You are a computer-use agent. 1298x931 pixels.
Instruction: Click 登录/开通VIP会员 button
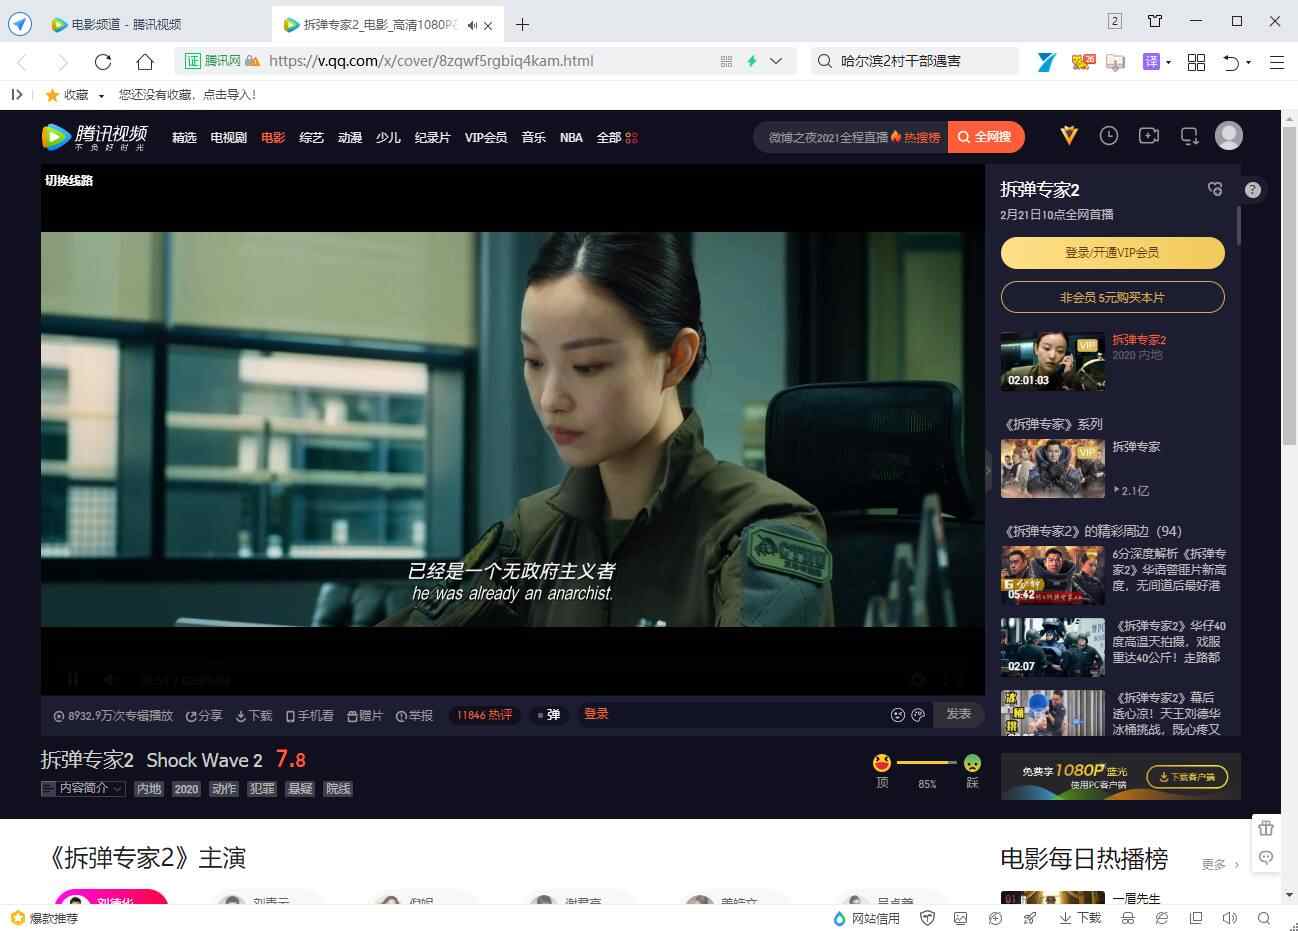[1112, 253]
